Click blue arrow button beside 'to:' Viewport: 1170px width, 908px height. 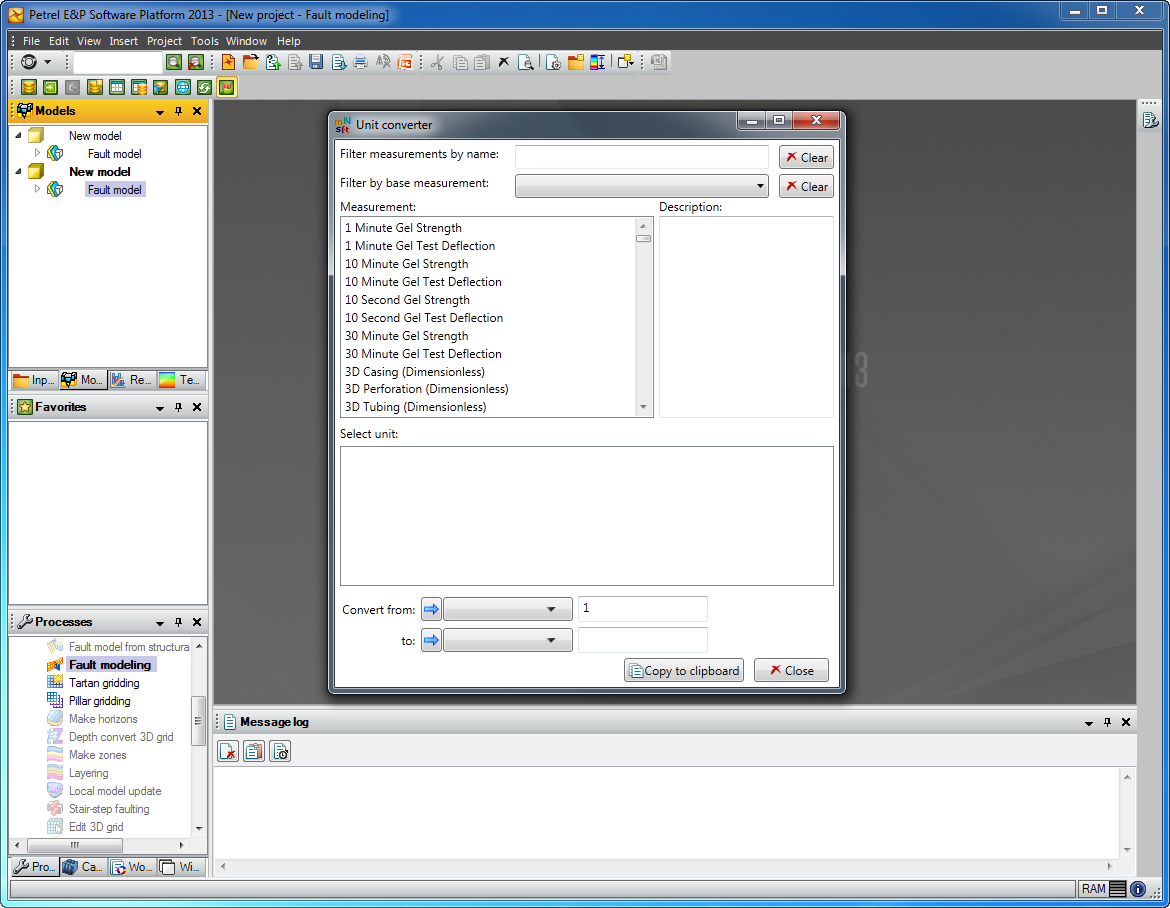click(431, 640)
